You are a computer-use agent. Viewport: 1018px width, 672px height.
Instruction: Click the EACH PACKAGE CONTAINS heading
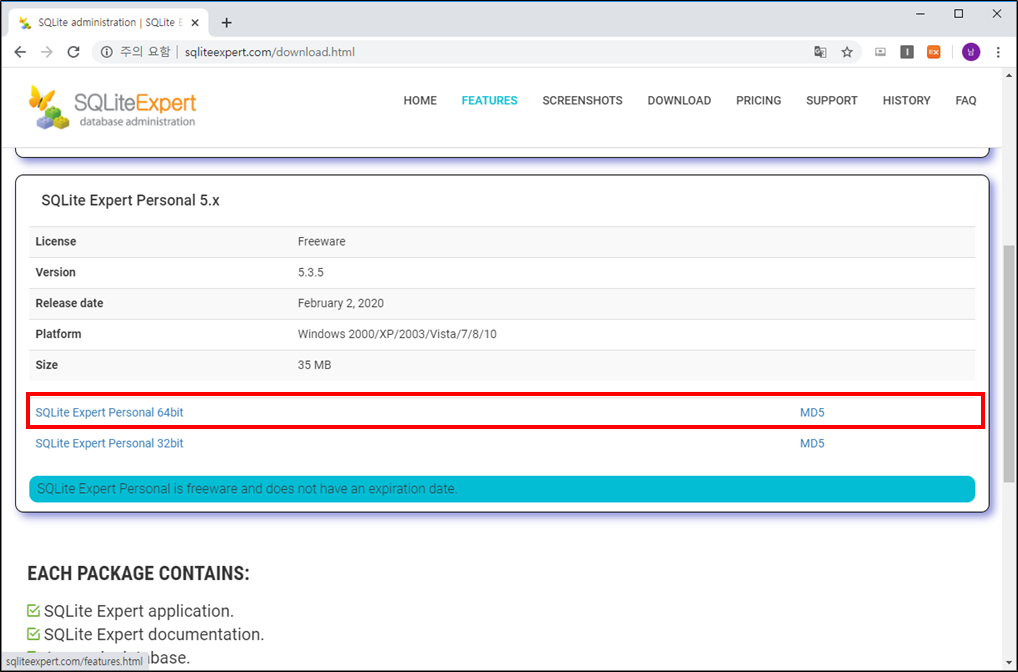click(138, 573)
